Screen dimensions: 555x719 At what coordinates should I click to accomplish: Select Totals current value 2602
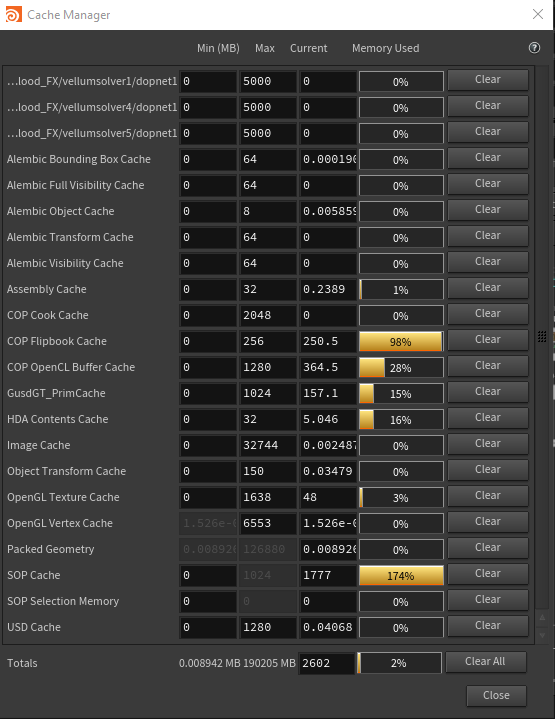point(327,664)
